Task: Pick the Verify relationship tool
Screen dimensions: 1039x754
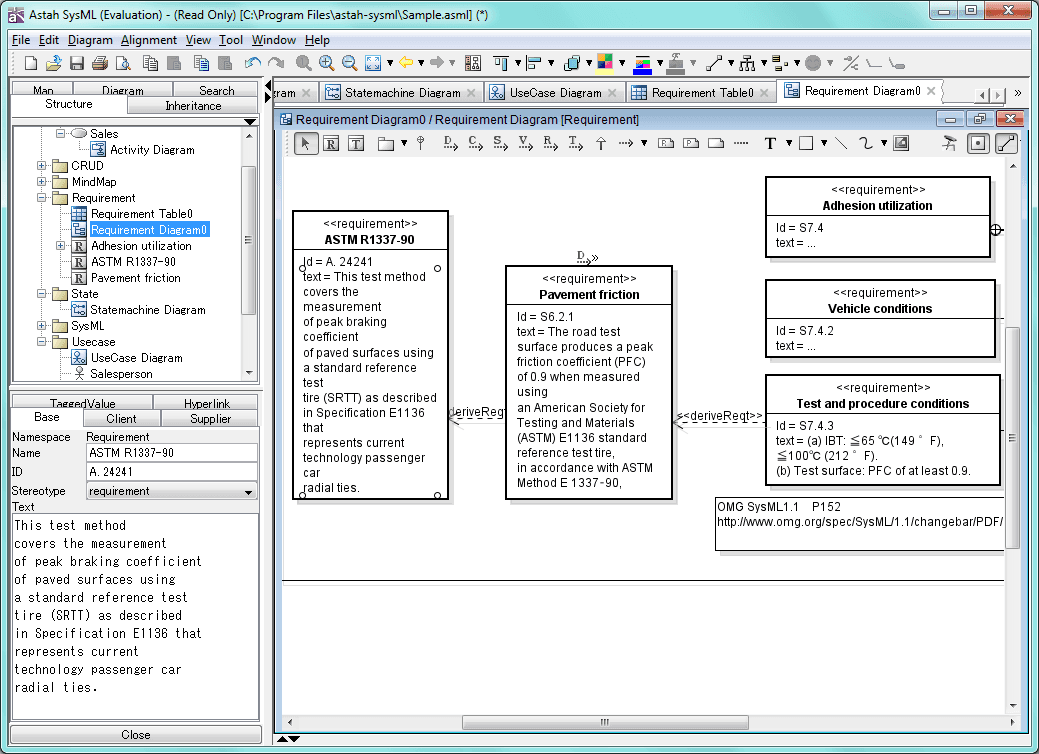Action: click(525, 143)
